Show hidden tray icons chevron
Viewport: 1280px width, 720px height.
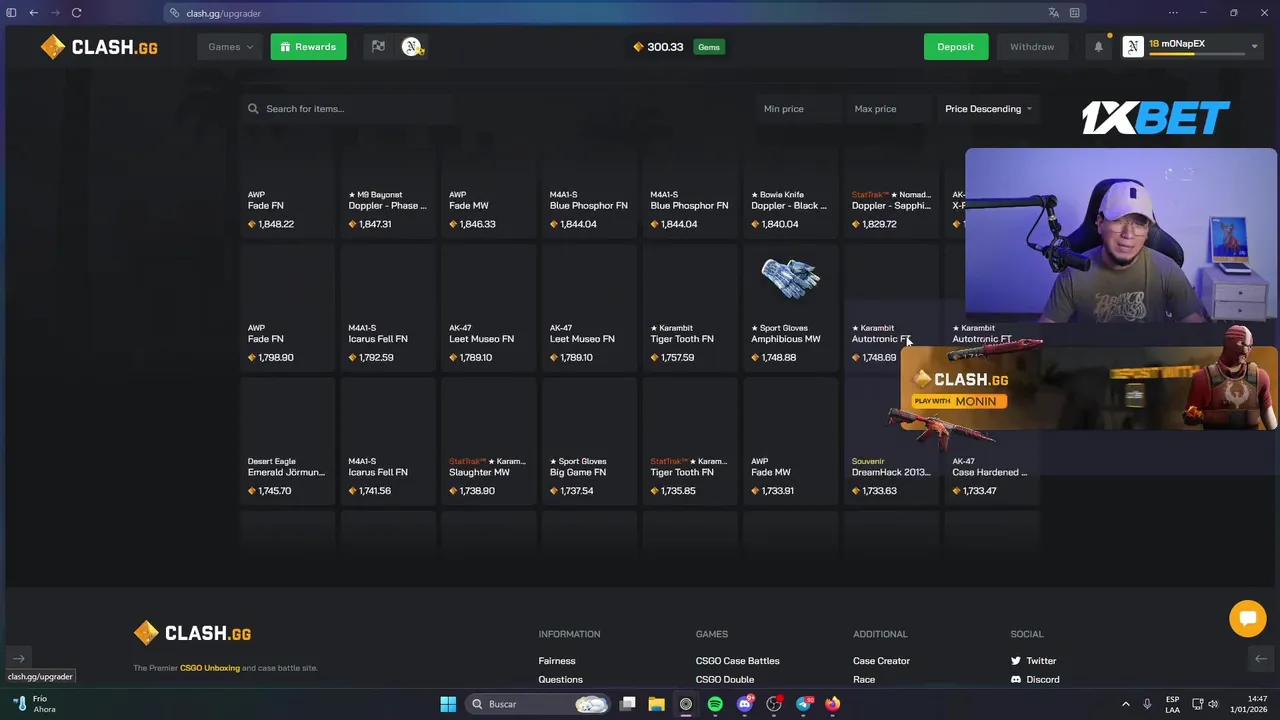(1126, 704)
